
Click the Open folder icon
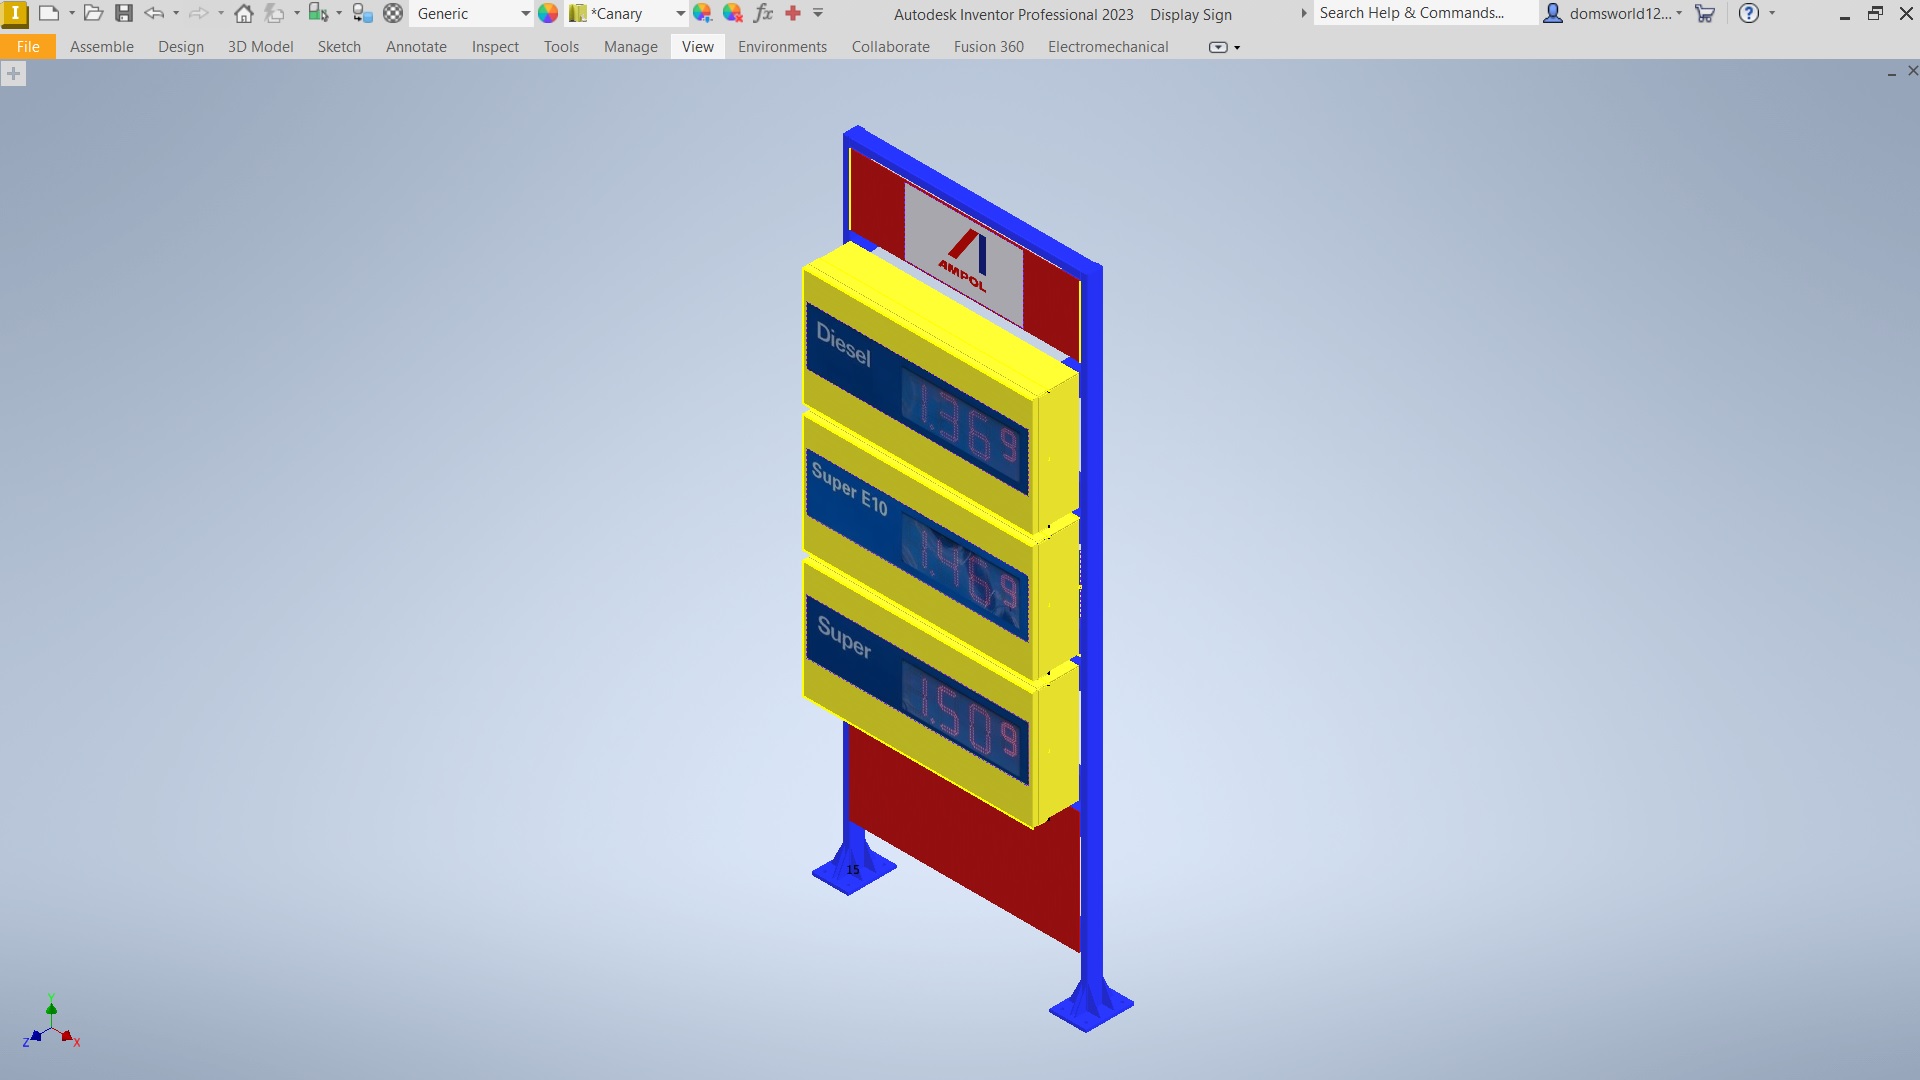(93, 13)
